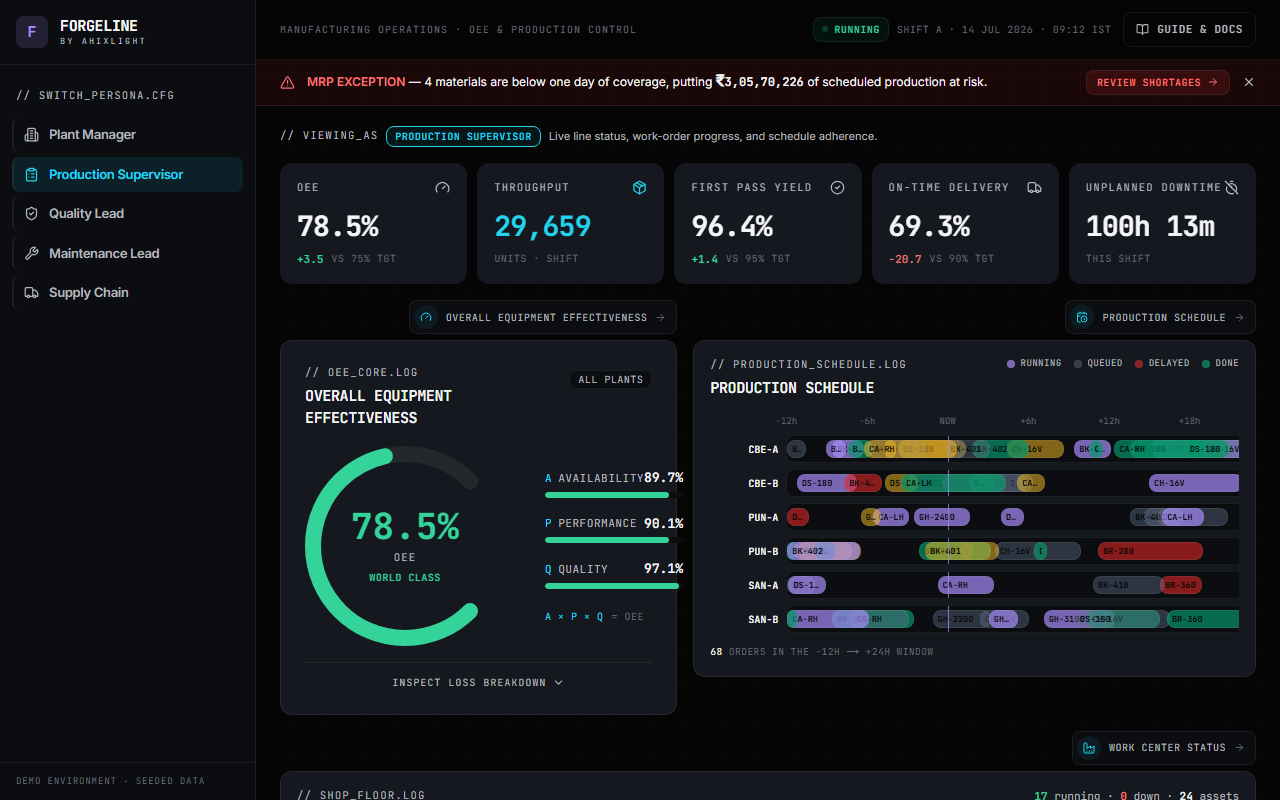Click the Production Supervisor viewing-as badge
Image resolution: width=1280 pixels, height=800 pixels.
coord(463,136)
